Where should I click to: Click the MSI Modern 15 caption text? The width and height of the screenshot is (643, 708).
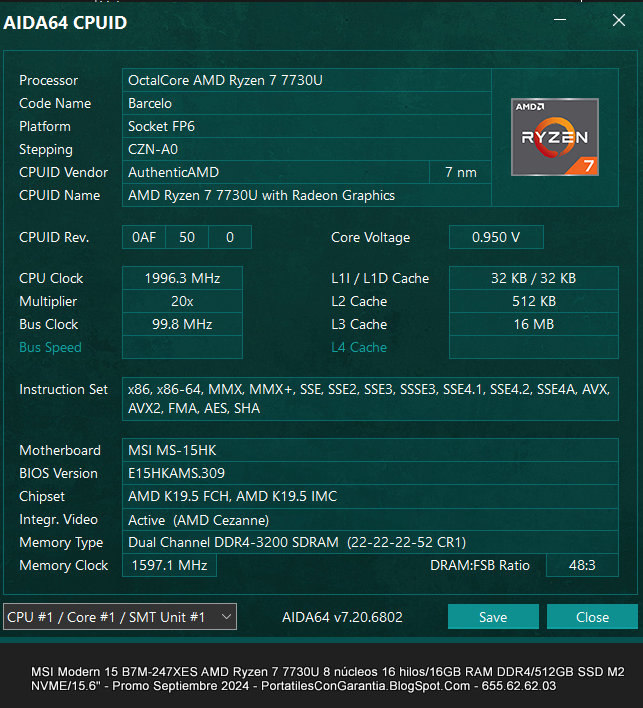327,679
